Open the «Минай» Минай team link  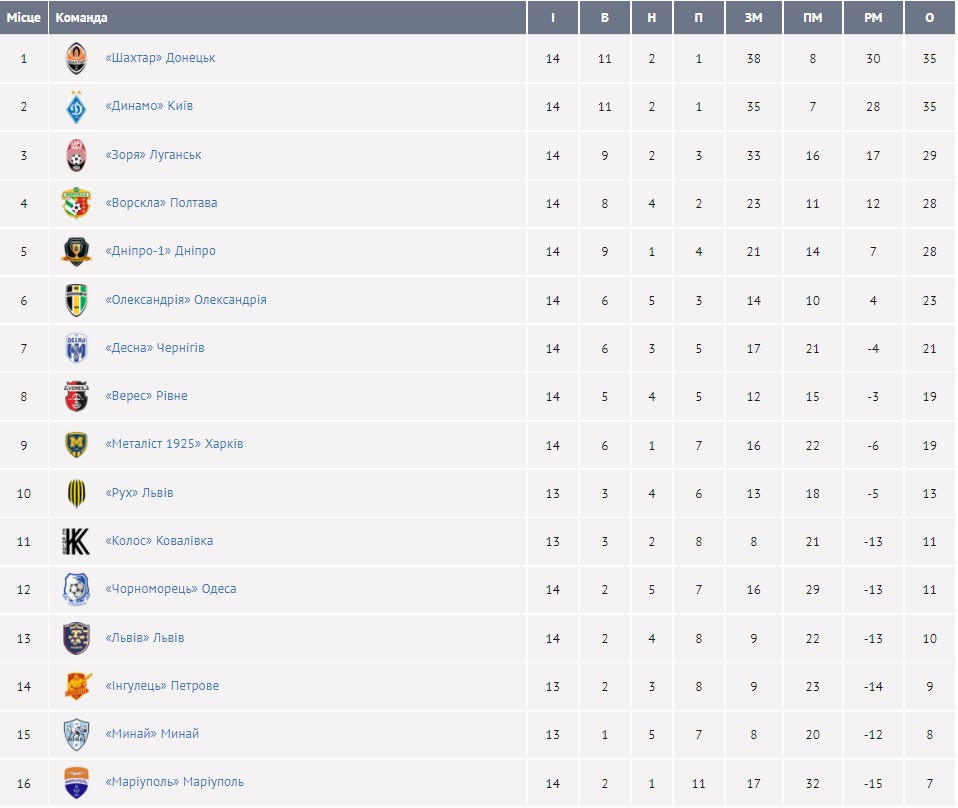point(151,734)
